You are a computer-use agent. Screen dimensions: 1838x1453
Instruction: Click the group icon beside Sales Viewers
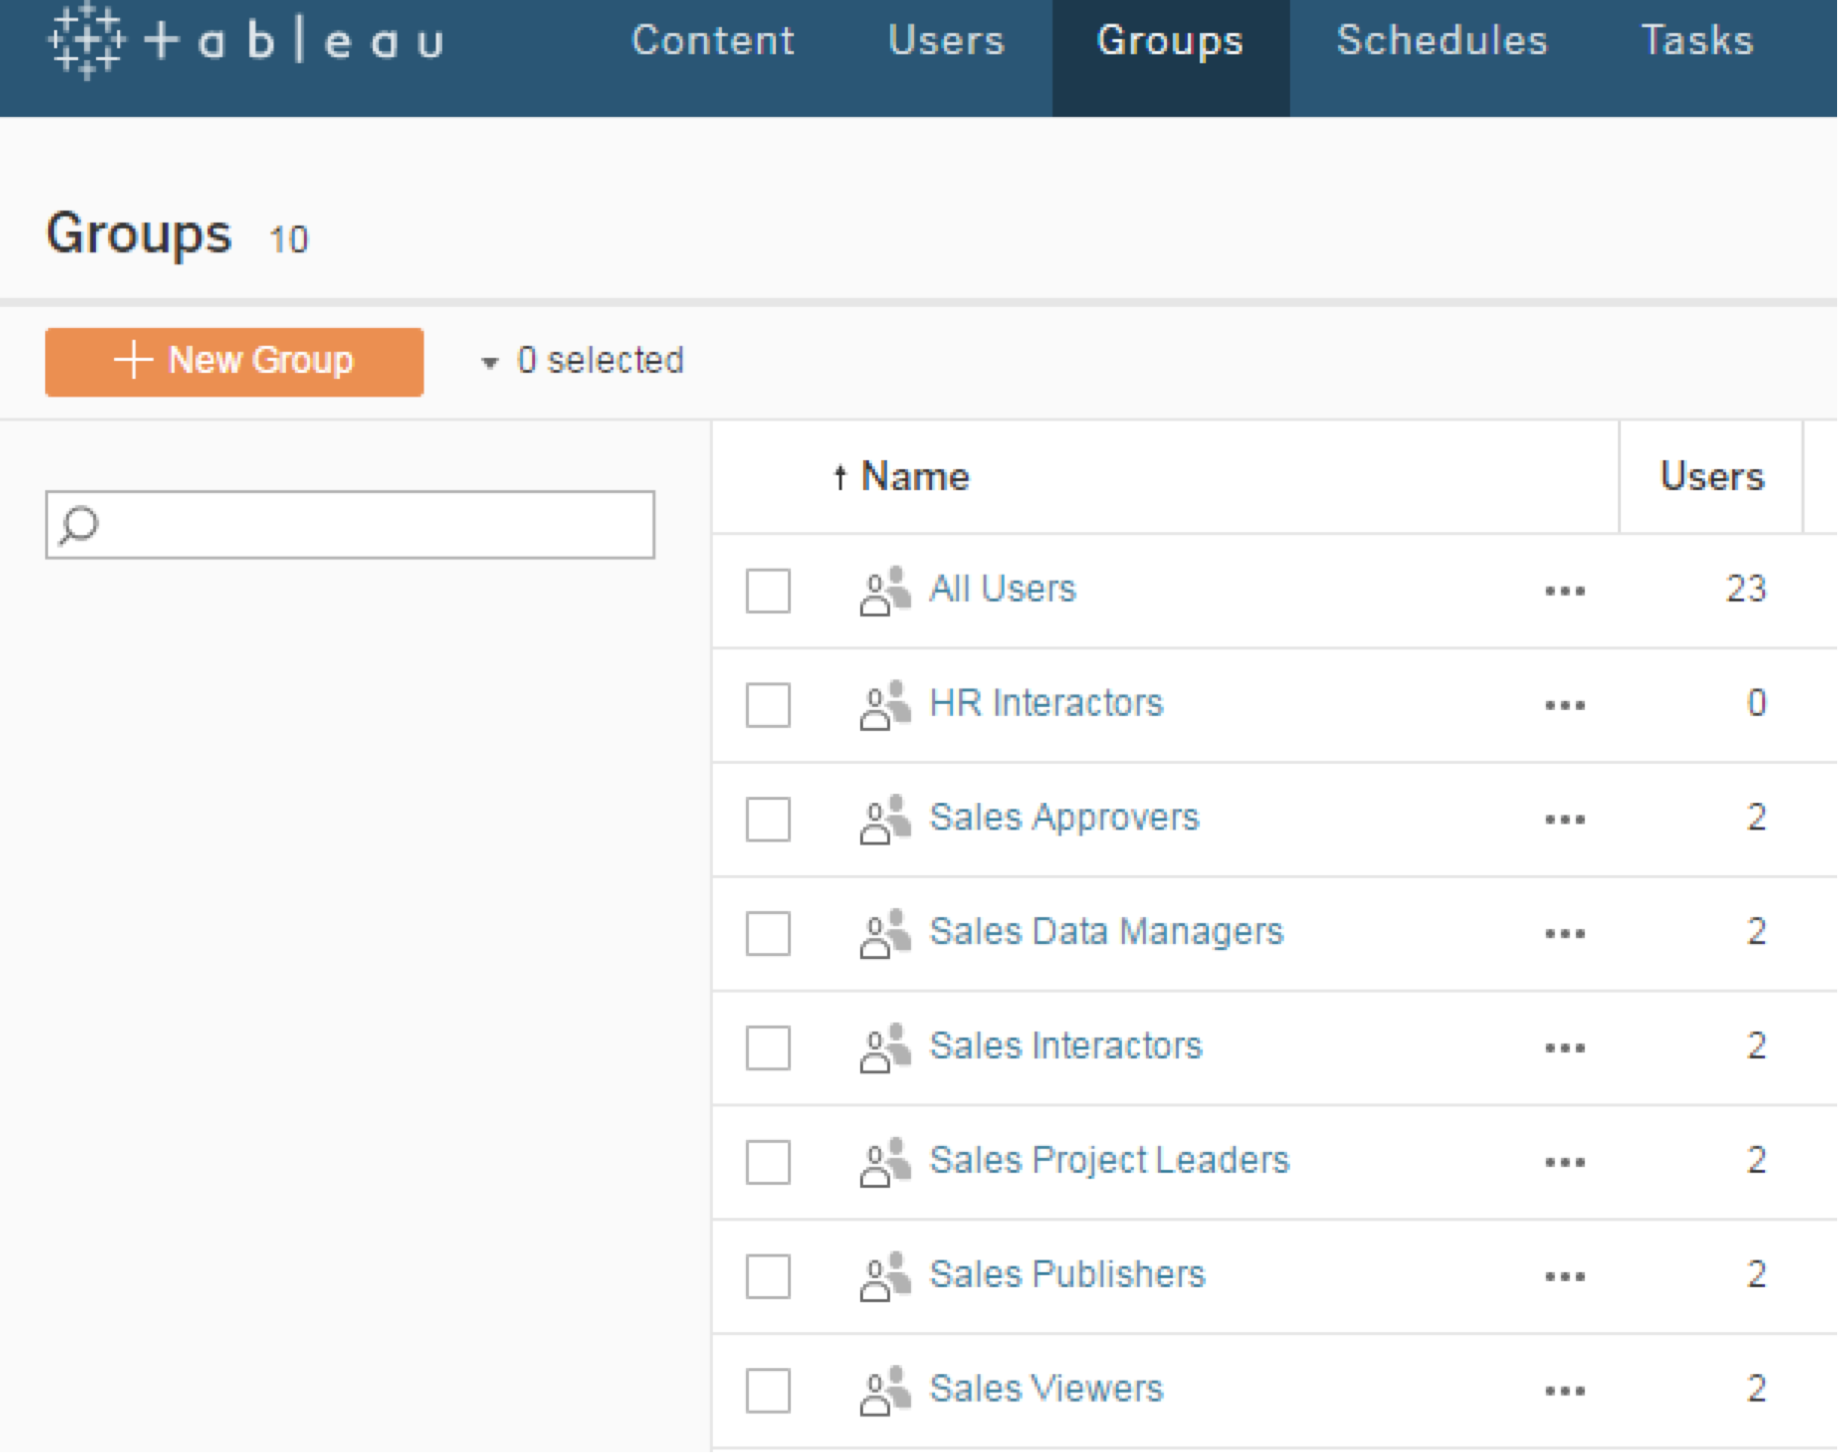(x=884, y=1389)
